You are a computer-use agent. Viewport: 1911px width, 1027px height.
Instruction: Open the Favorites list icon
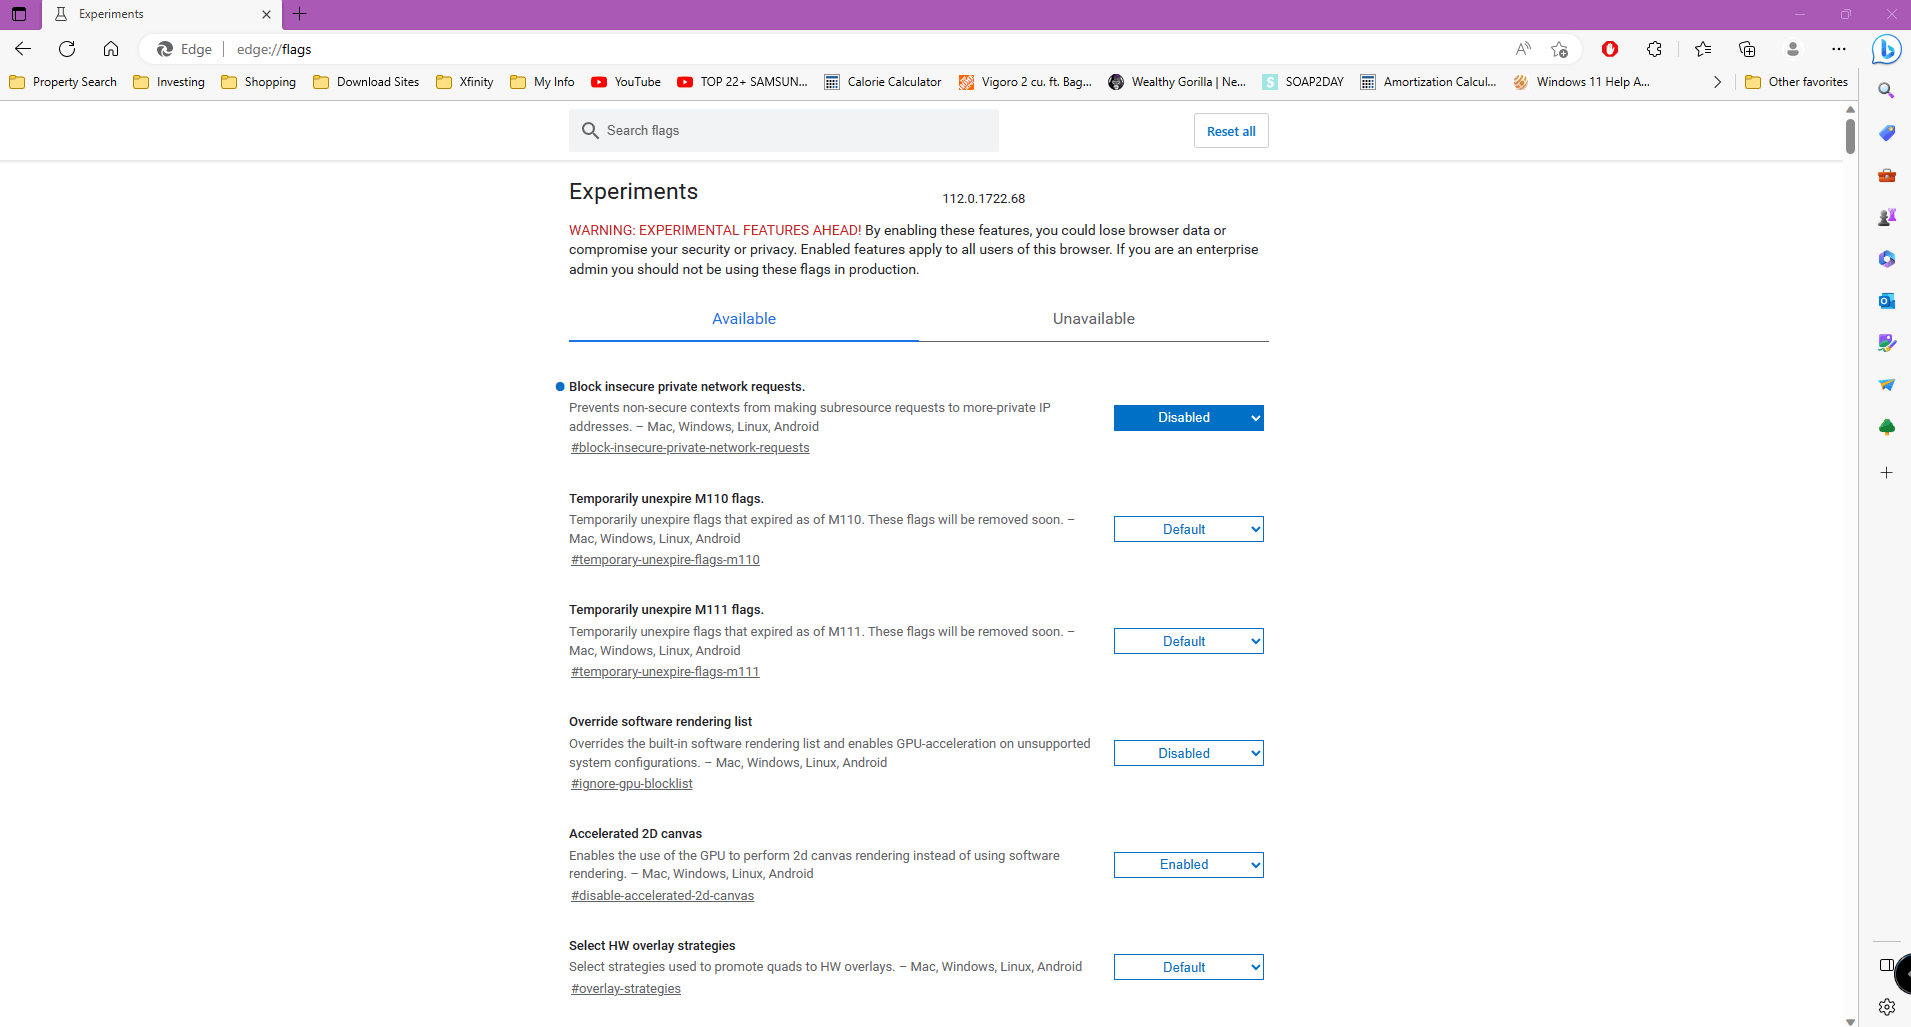(x=1703, y=49)
